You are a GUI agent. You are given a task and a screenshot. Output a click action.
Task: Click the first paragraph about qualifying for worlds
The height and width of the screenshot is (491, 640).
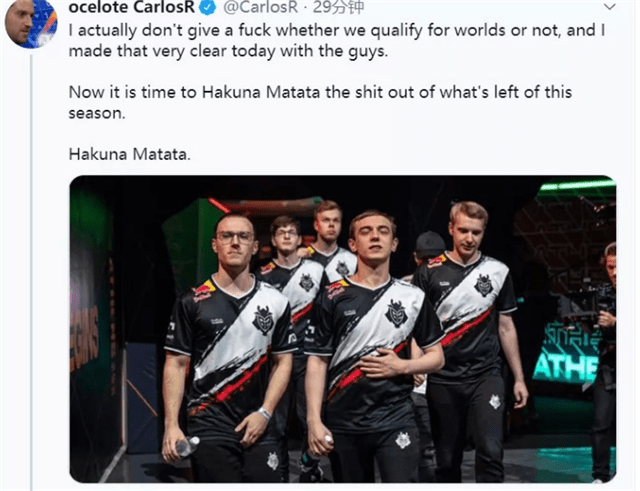click(x=337, y=41)
